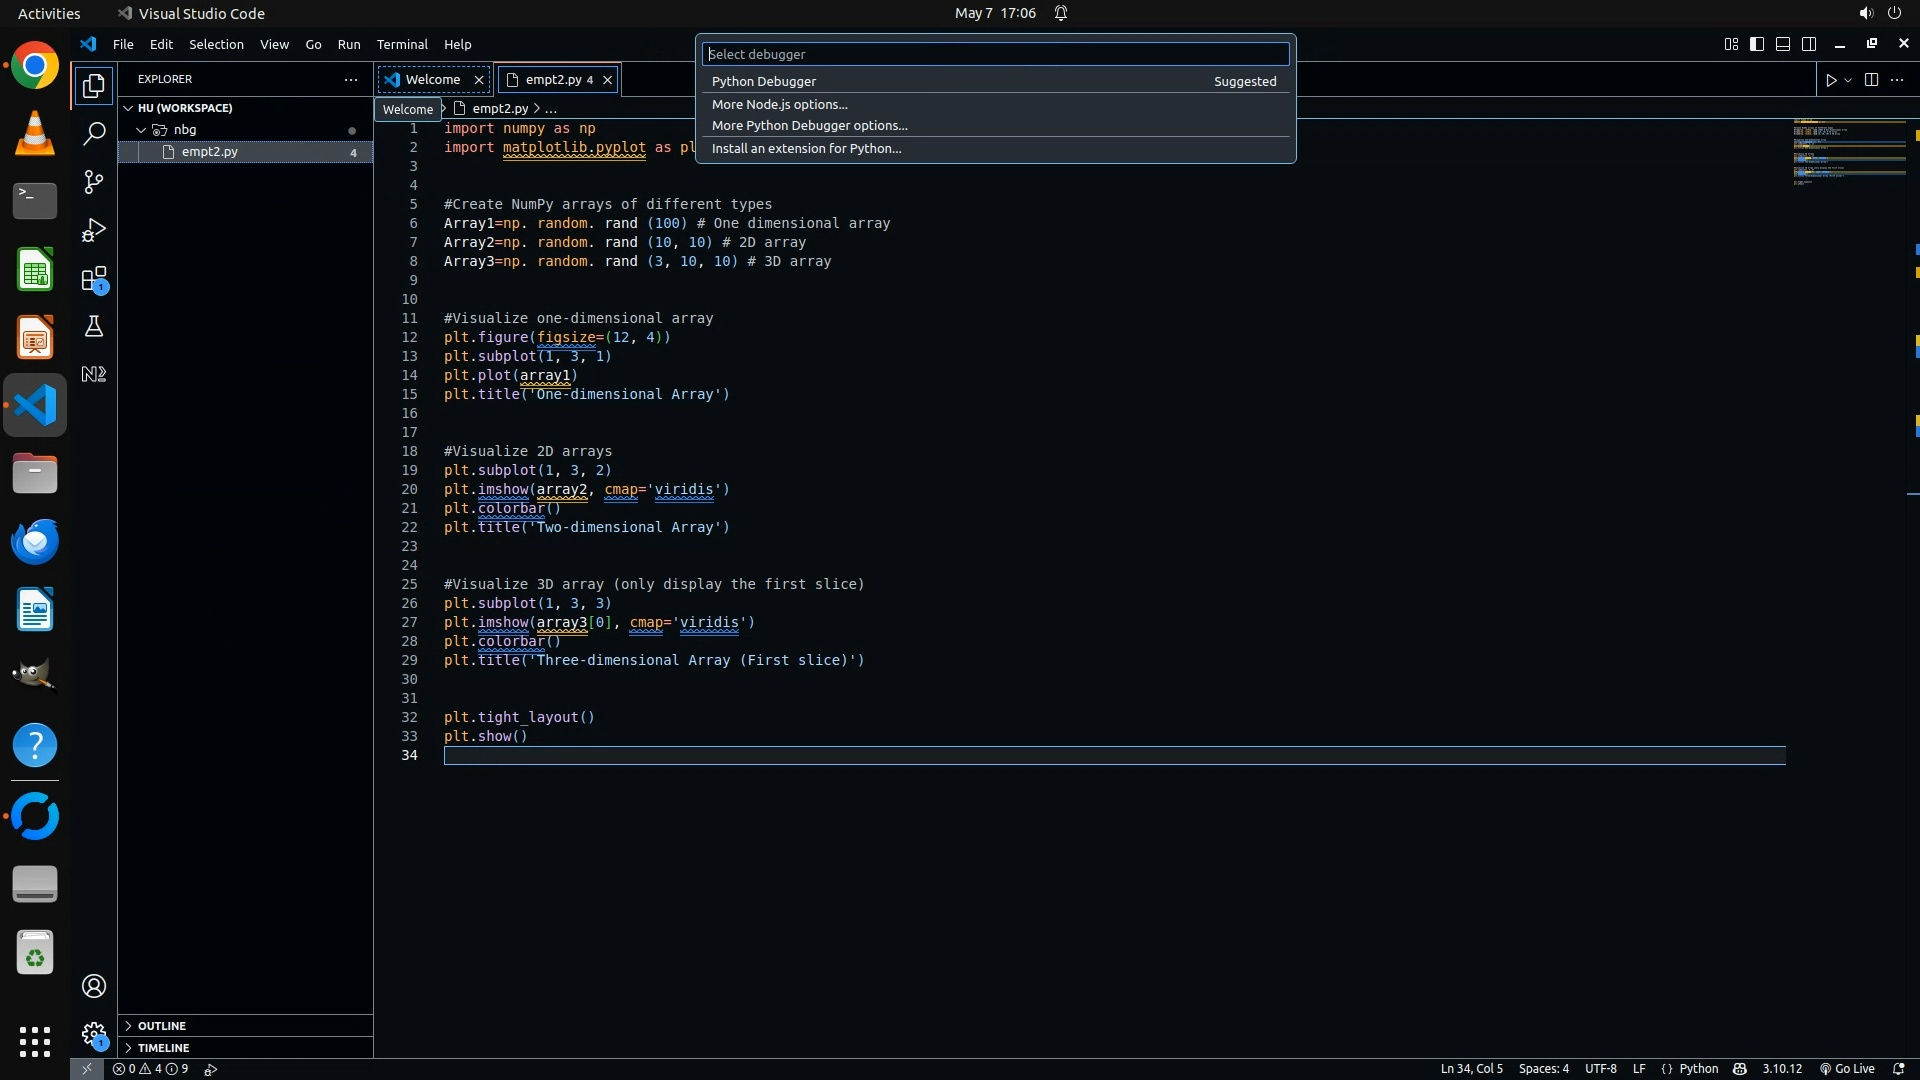The image size is (1920, 1080).
Task: Click the Select debugger input field
Action: [995, 54]
